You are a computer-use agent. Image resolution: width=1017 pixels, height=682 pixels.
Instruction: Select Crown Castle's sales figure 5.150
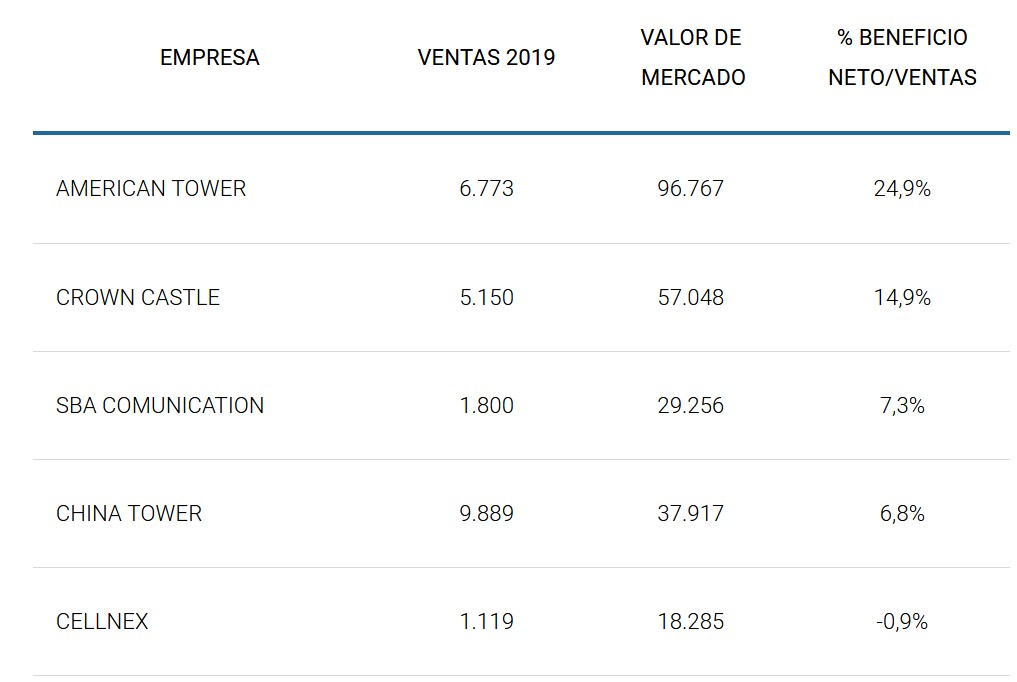[x=486, y=298]
